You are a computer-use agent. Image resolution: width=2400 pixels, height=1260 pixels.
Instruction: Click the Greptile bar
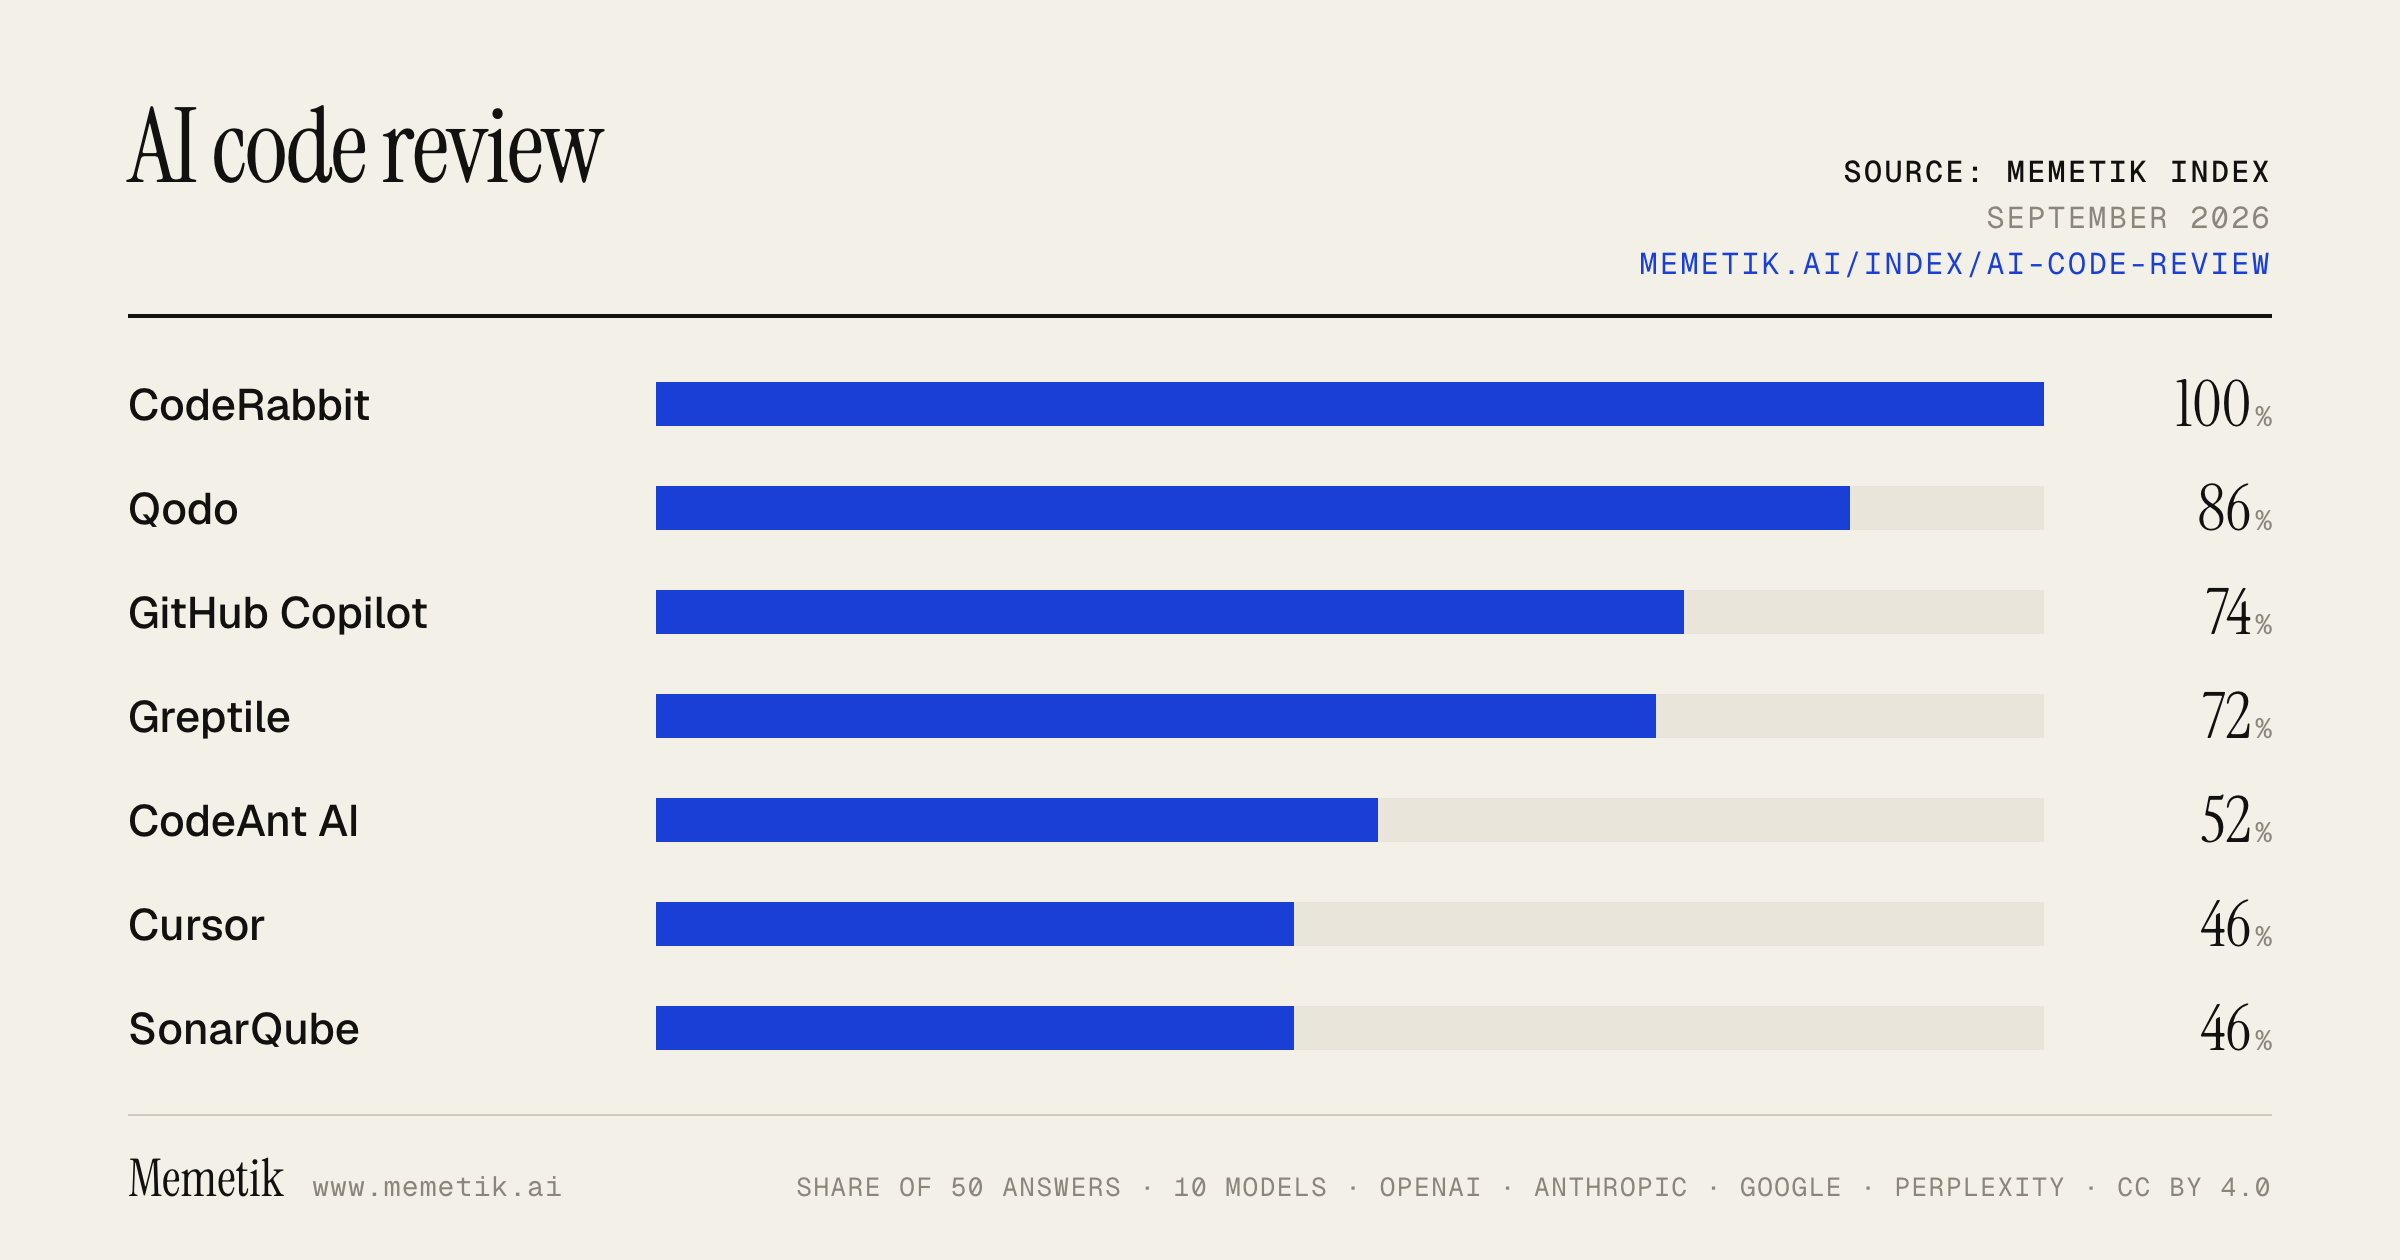click(x=1350, y=716)
